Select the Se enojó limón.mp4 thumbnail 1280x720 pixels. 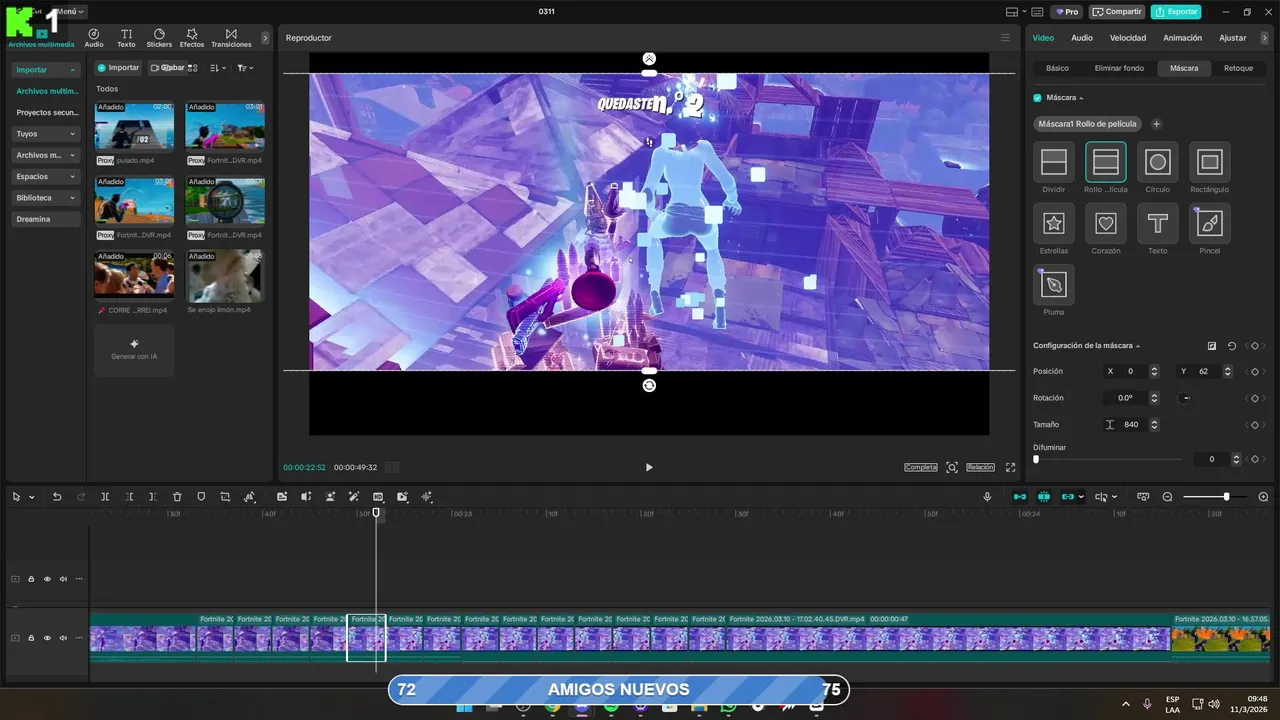click(225, 275)
